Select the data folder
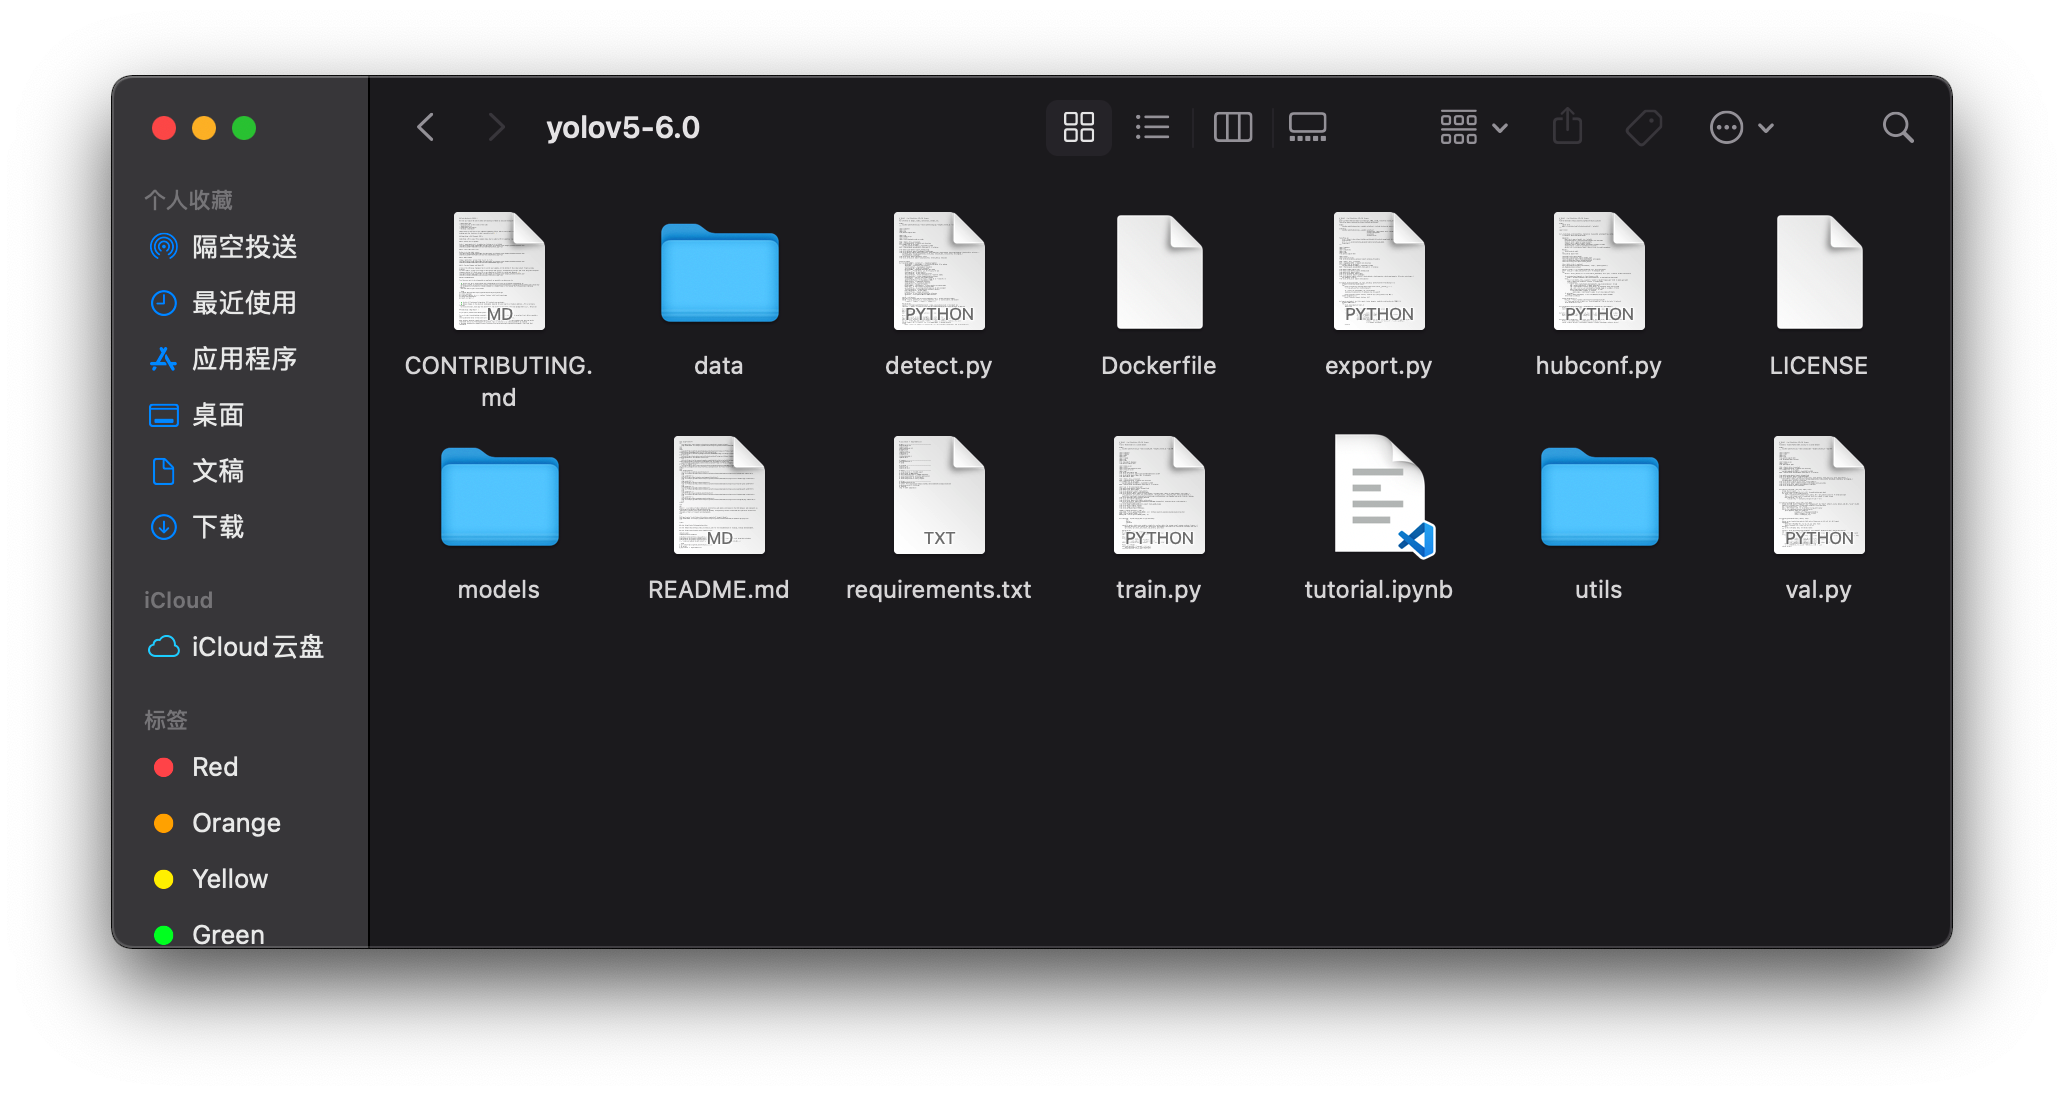The height and width of the screenshot is (1096, 2064). coord(719,273)
